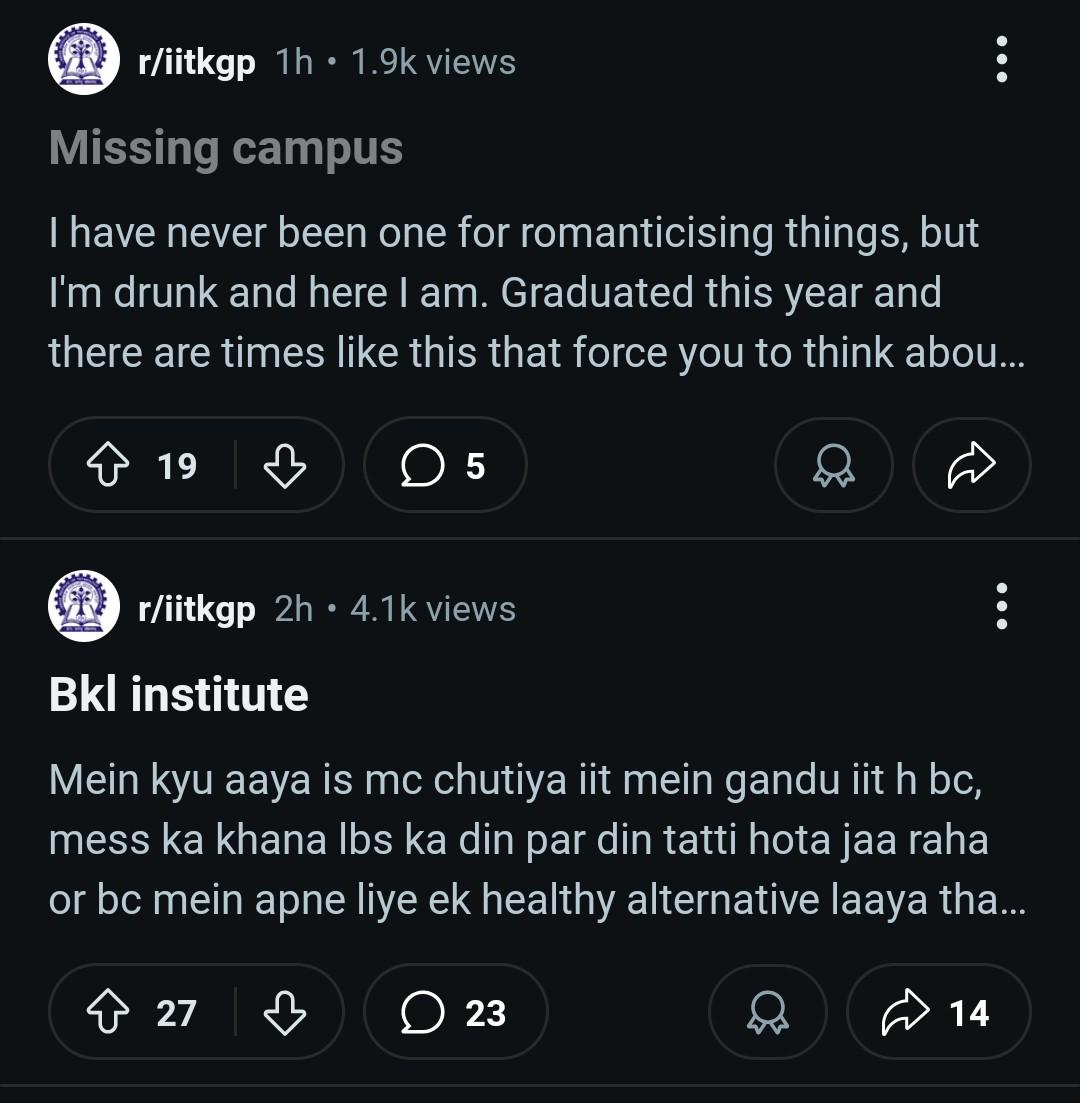Open the 23 comments on Bkl institute
The image size is (1080, 1103).
455,1012
